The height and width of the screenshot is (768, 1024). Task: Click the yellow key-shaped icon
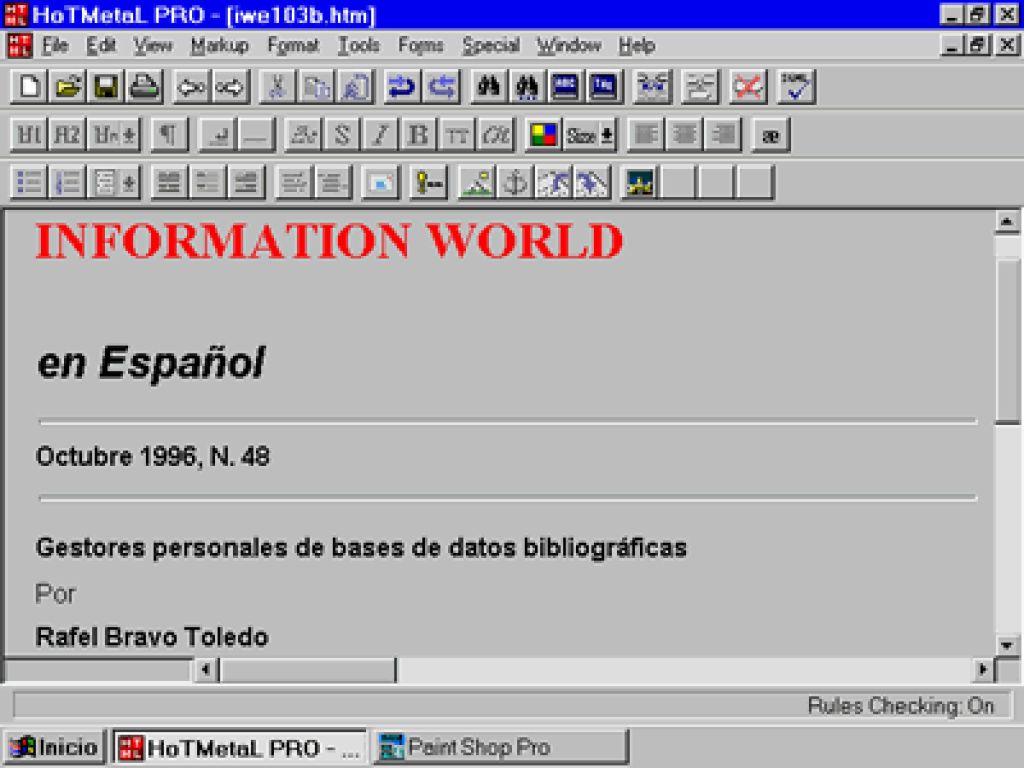(428, 182)
